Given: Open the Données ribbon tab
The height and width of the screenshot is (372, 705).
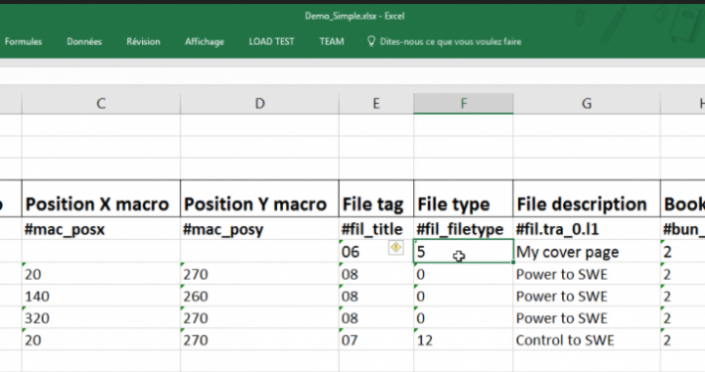Looking at the screenshot, I should (x=84, y=41).
